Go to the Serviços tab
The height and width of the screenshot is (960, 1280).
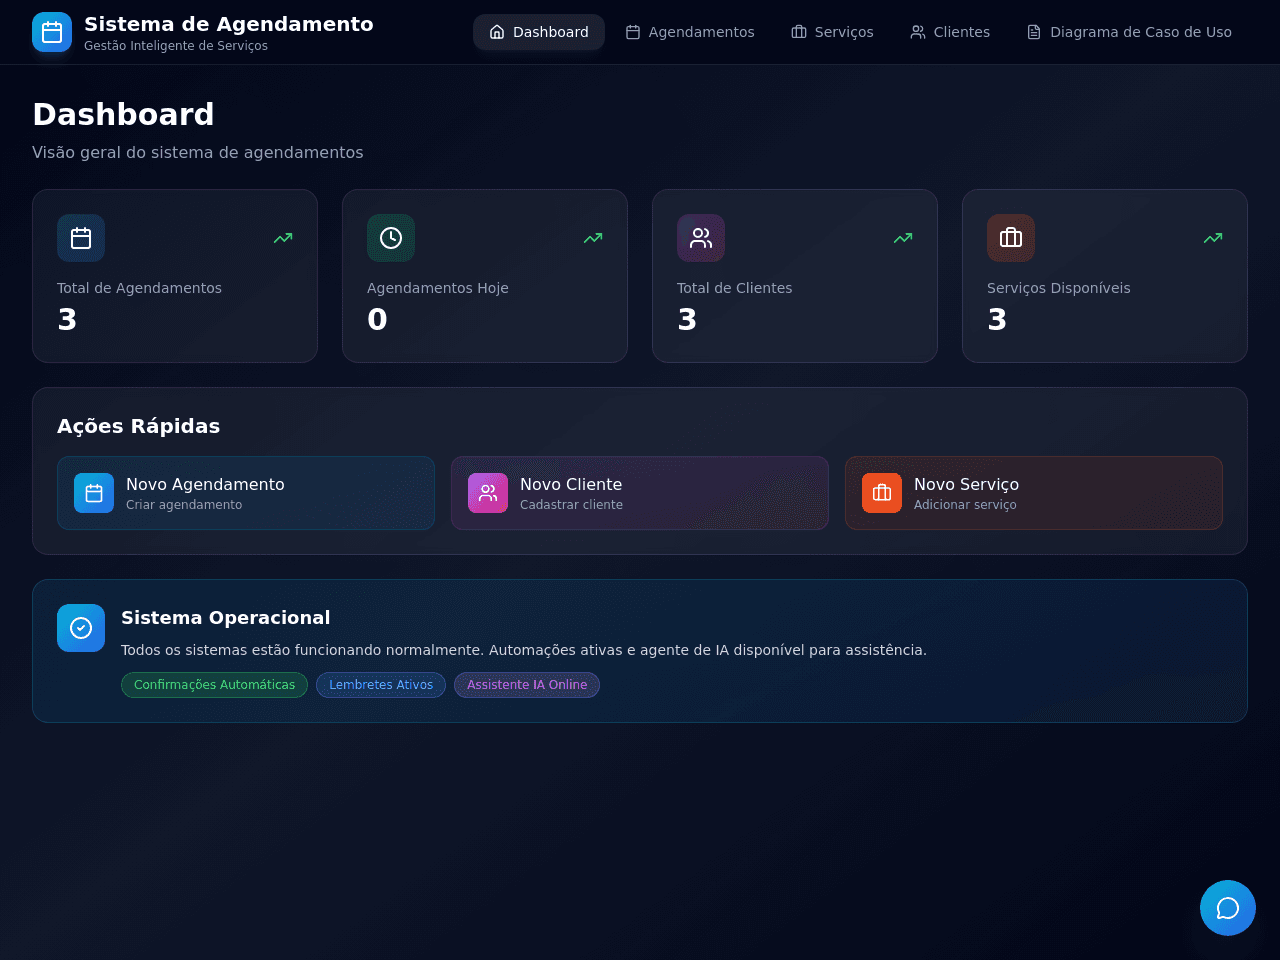pos(832,32)
